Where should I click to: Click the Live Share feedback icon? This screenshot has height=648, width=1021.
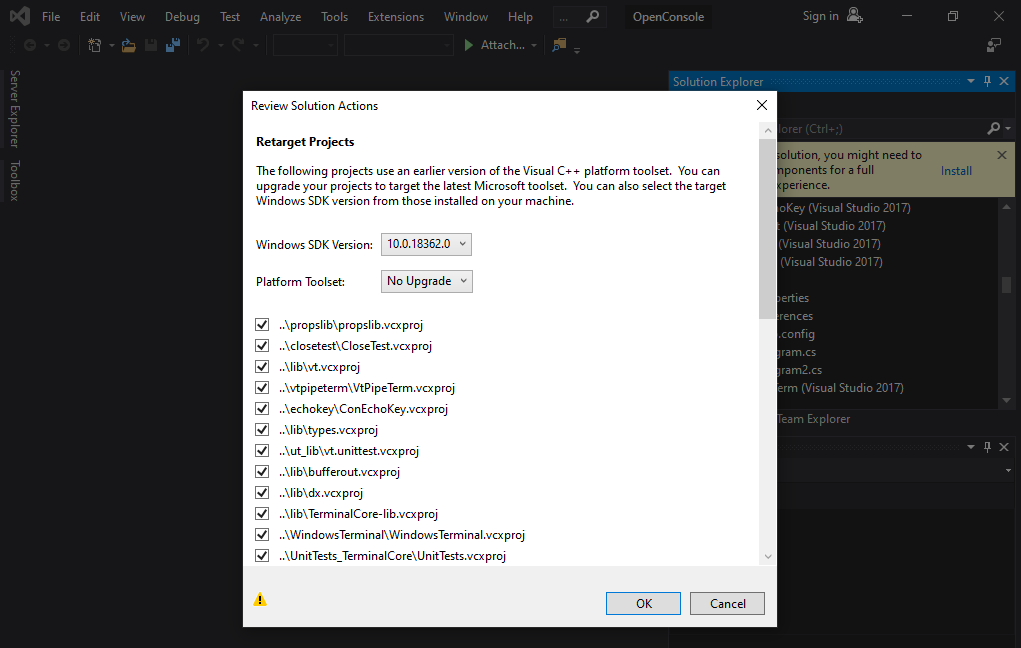pyautogui.click(x=994, y=45)
